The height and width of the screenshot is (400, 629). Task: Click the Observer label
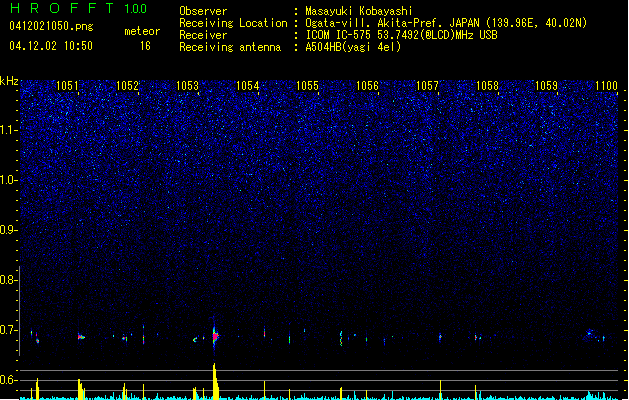(203, 11)
